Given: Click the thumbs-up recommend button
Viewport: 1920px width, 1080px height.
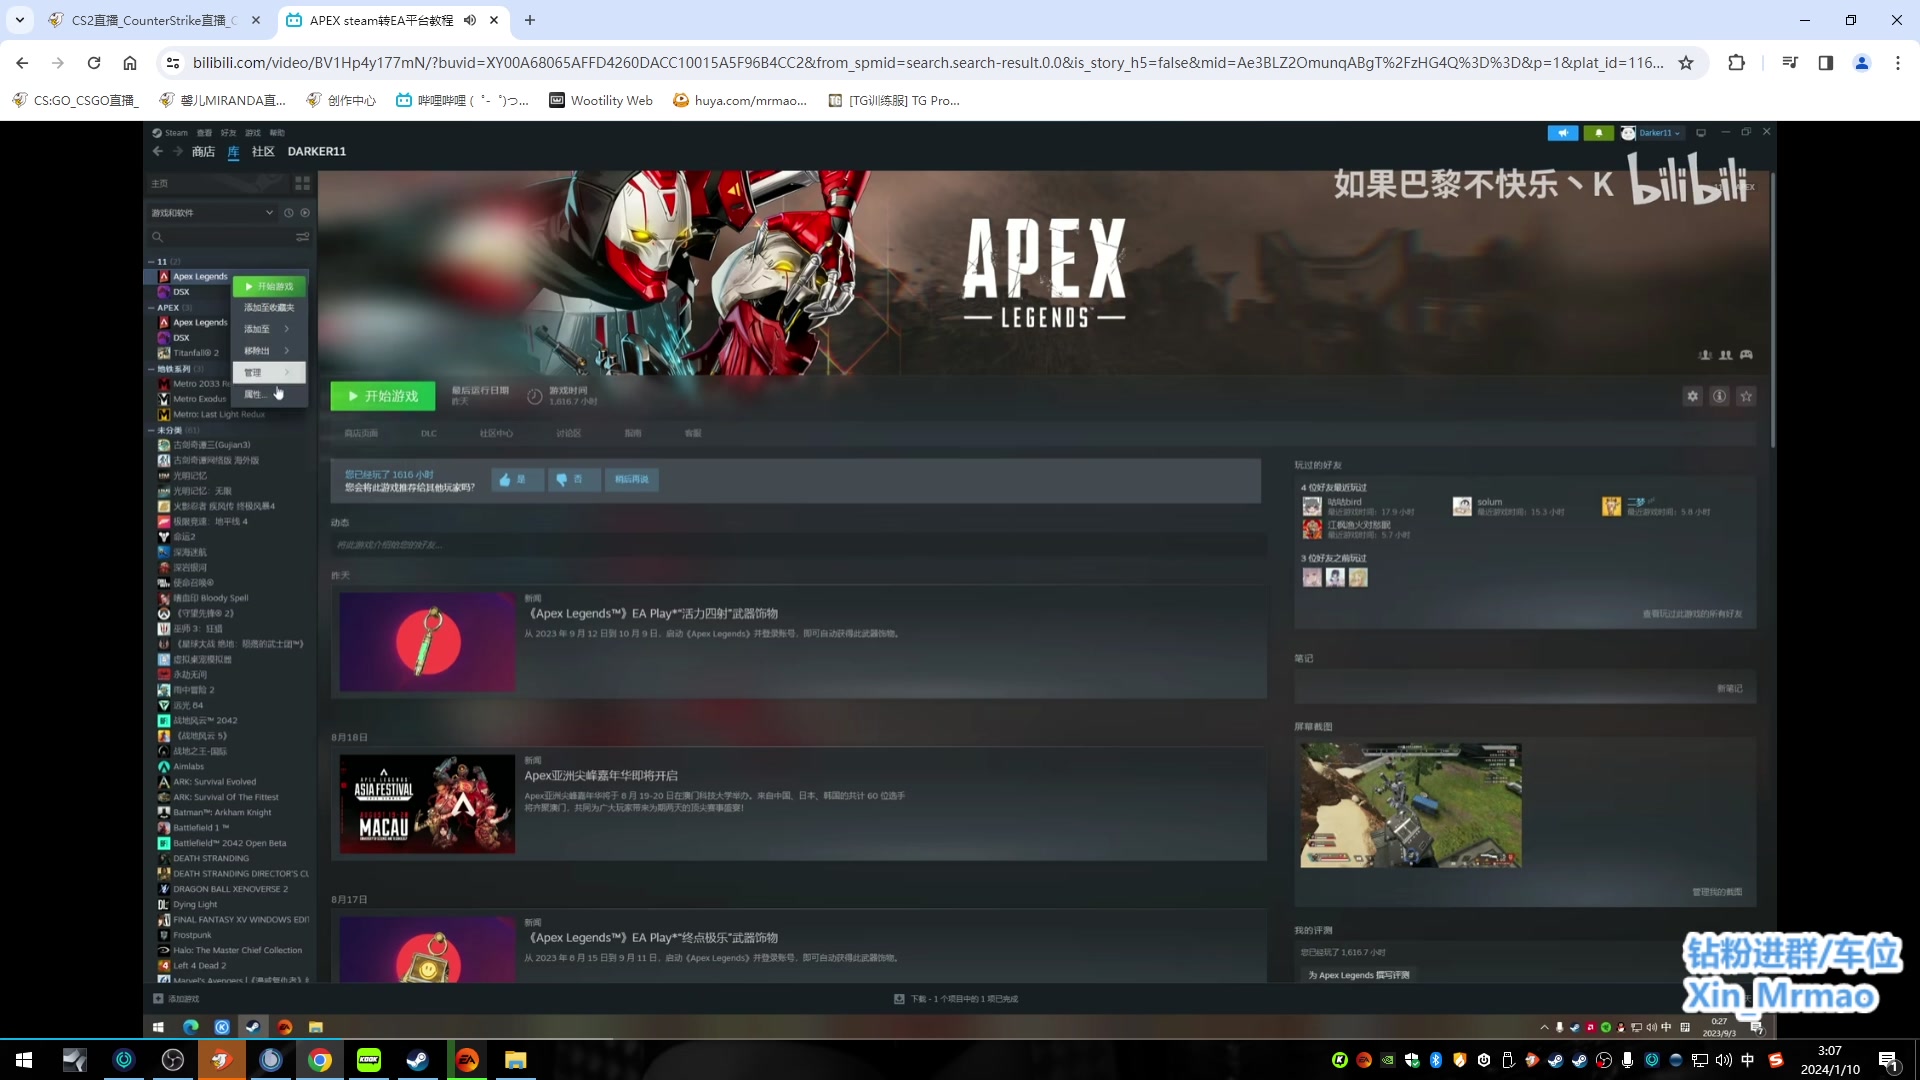Looking at the screenshot, I should coord(517,480).
